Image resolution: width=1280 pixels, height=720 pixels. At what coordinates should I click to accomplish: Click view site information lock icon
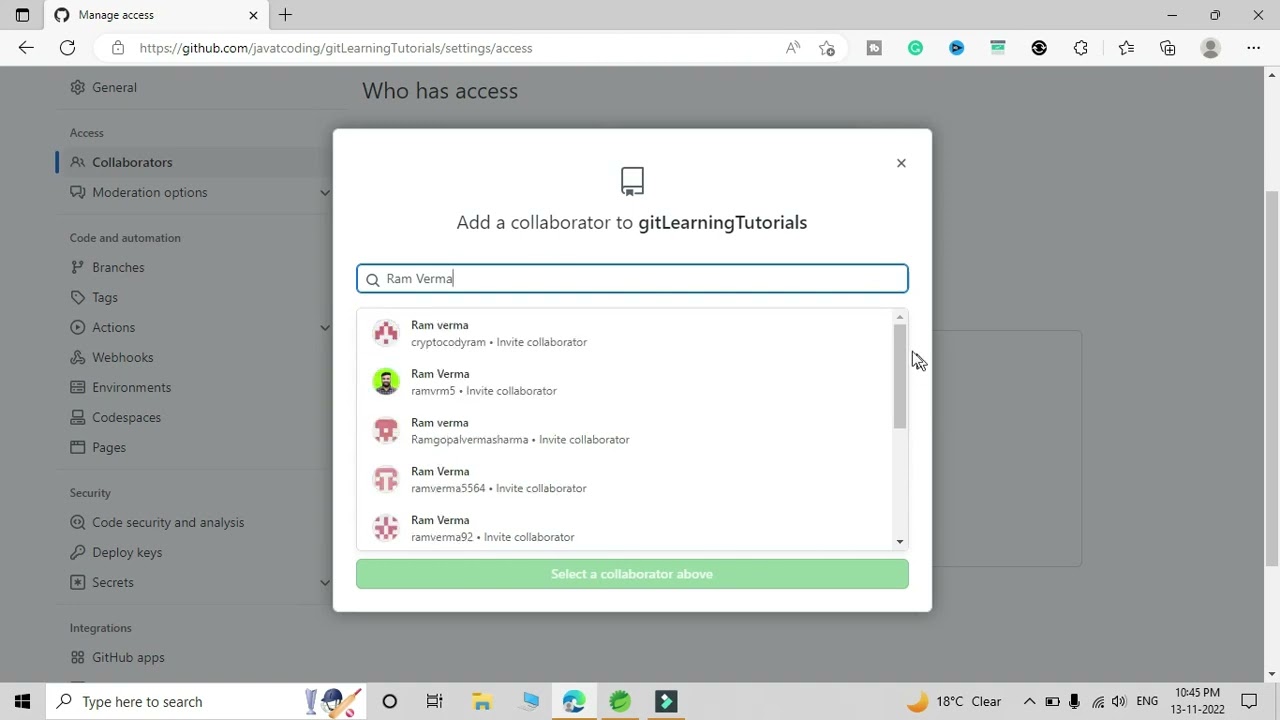(x=118, y=48)
